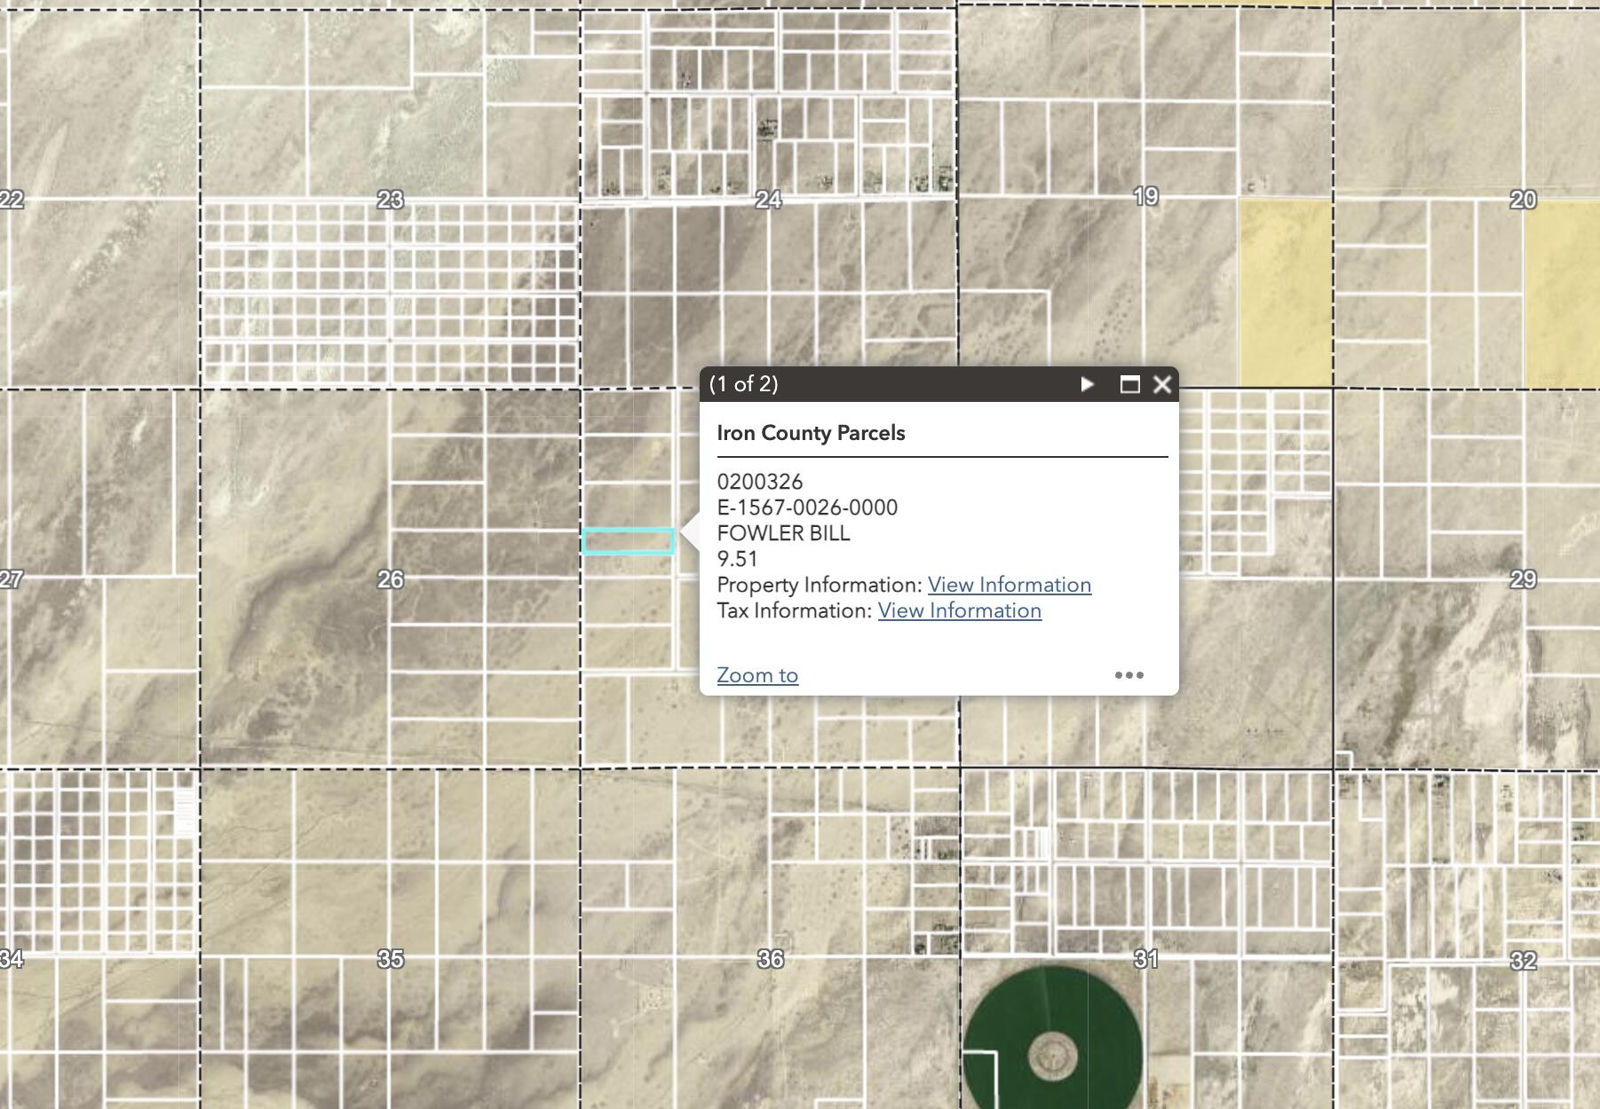This screenshot has width=1600, height=1109.
Task: Open Property Information View Information link
Action: coord(1009,585)
